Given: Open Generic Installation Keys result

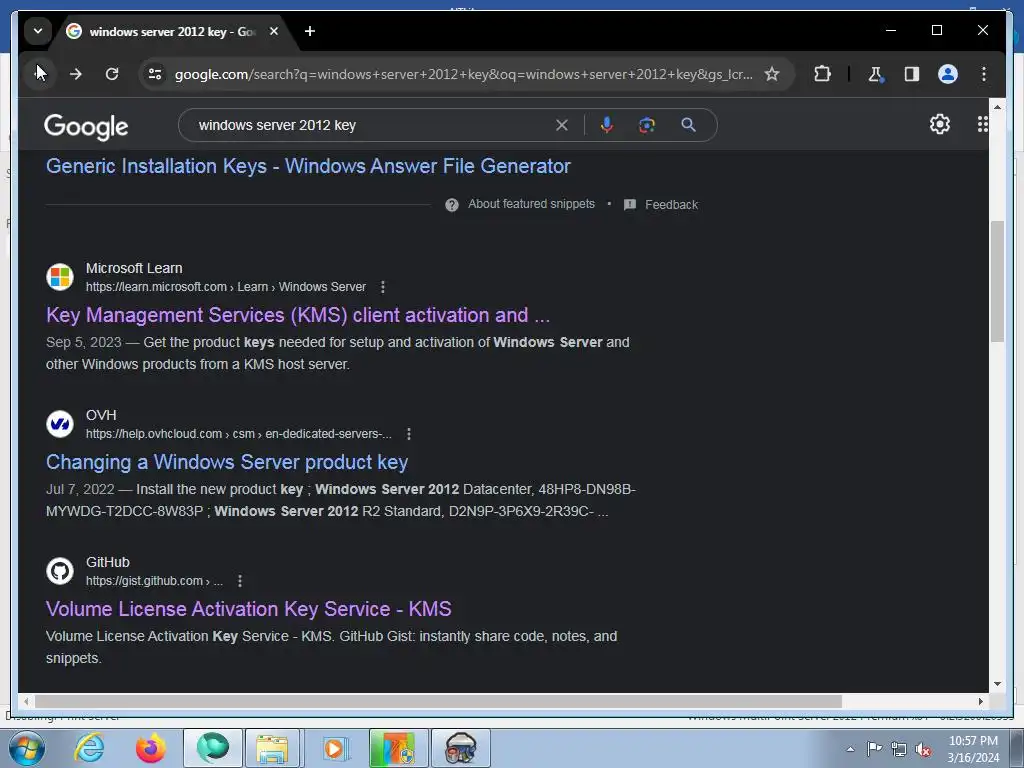Looking at the screenshot, I should pos(308,166).
